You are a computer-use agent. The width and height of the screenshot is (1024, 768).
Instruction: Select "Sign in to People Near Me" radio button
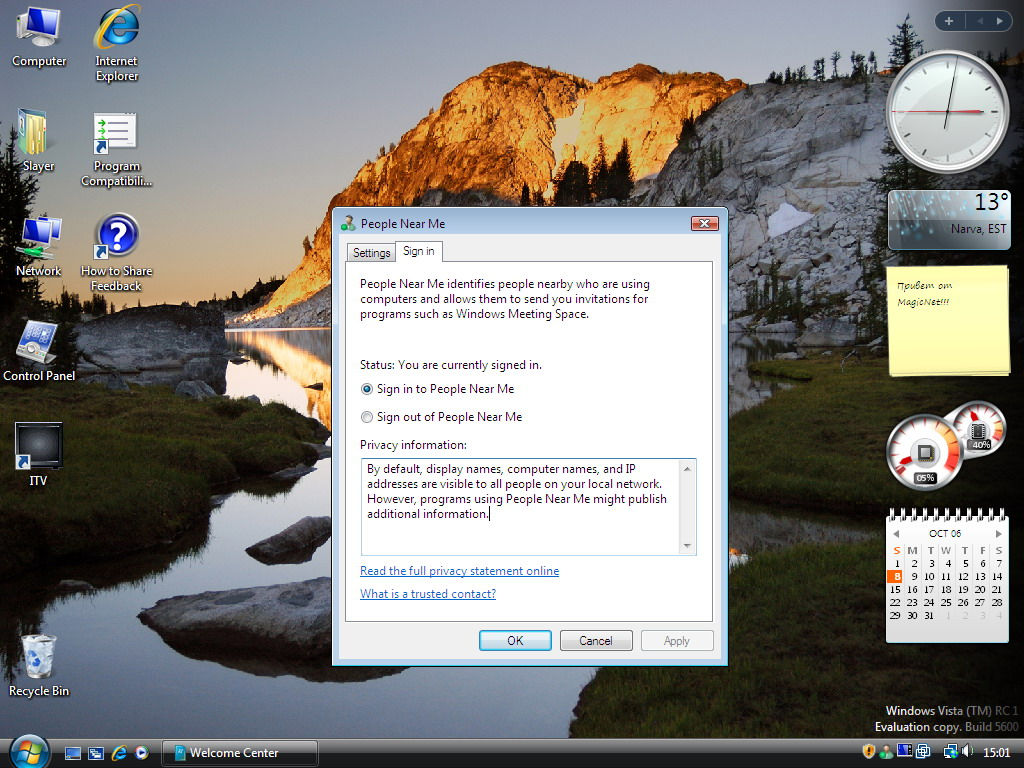[367, 389]
